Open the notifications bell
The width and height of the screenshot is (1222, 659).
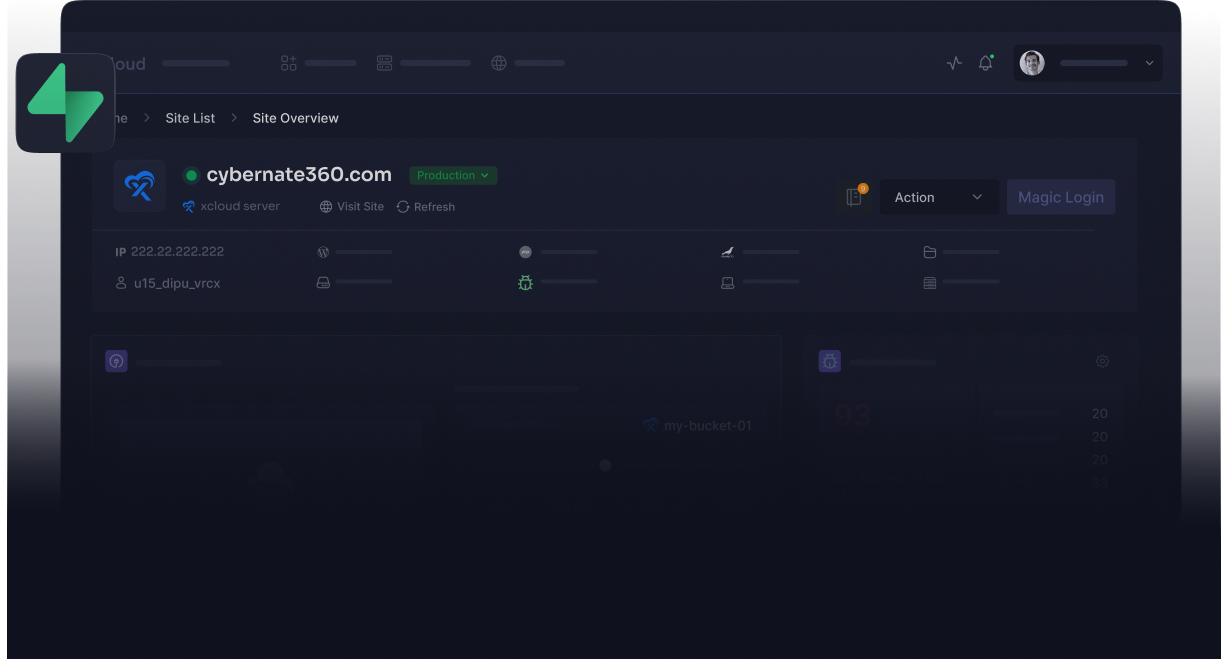click(986, 63)
